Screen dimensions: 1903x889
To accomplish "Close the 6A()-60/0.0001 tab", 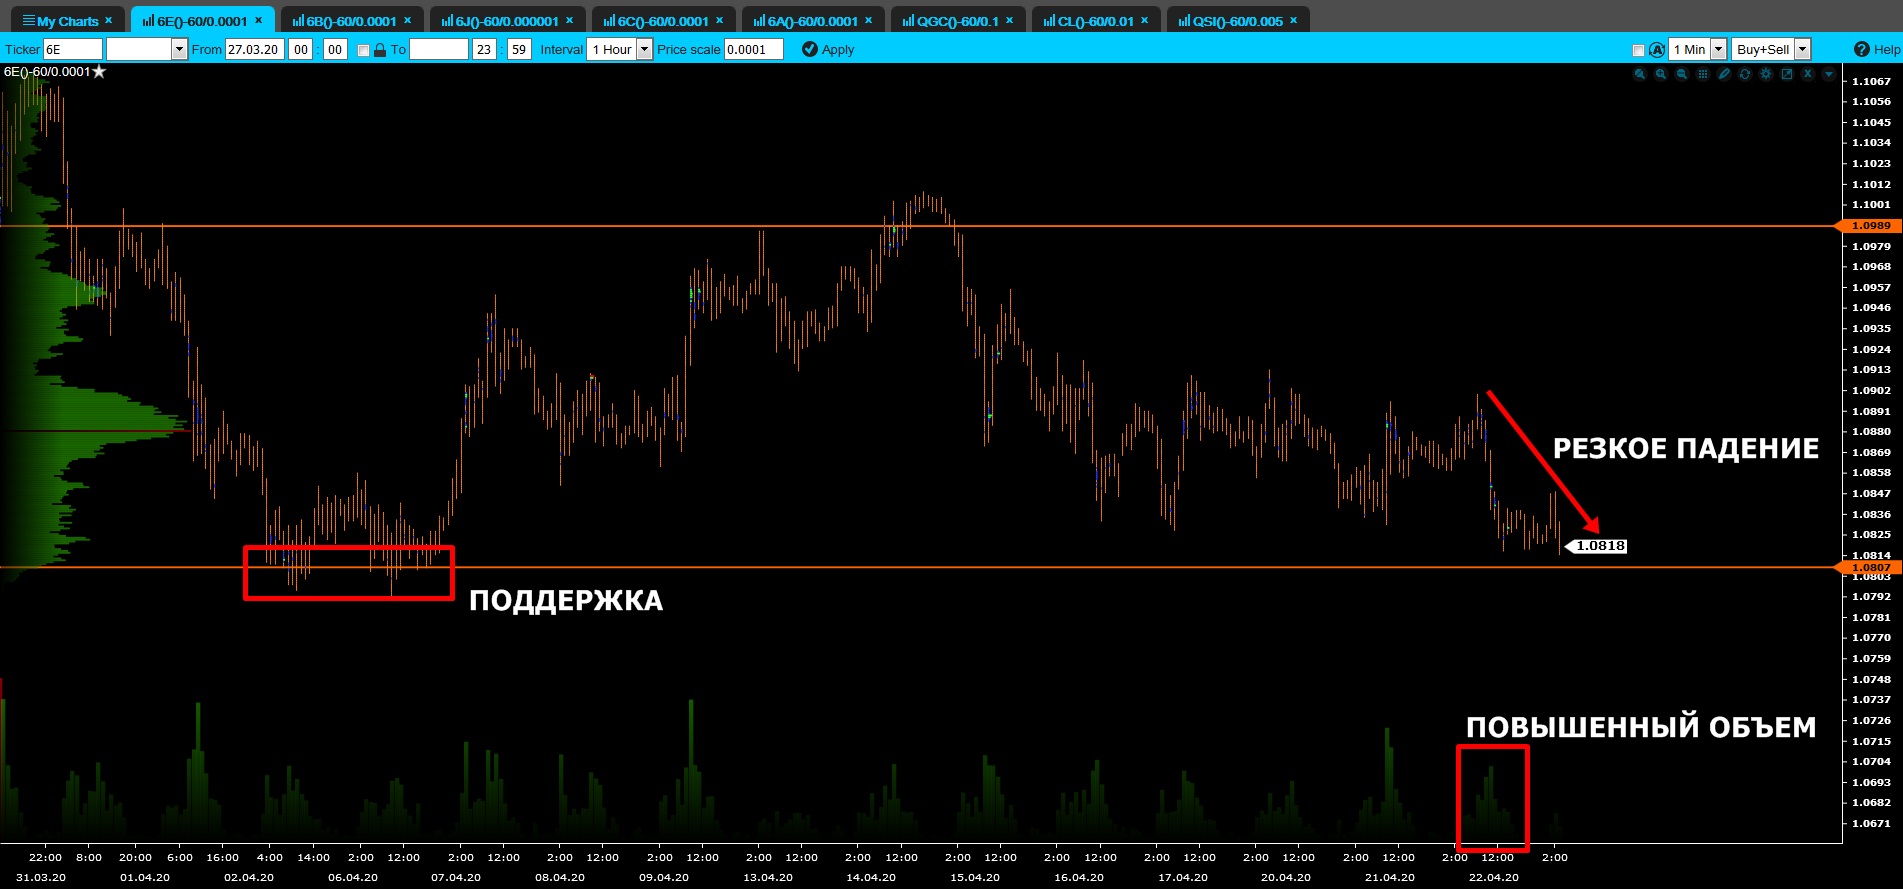I will [869, 21].
